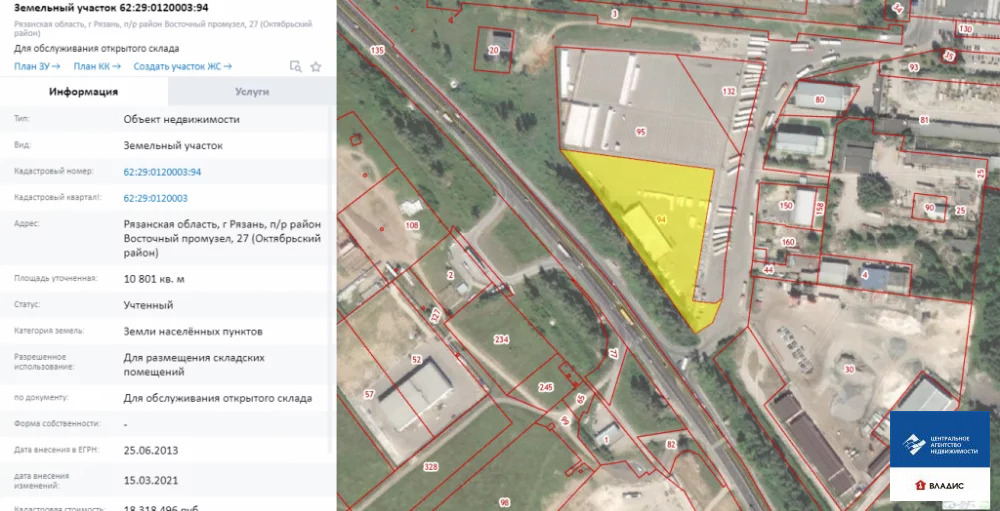This screenshot has width=1000, height=511.
Task: Select parcel 245 on the map
Action: (x=545, y=386)
